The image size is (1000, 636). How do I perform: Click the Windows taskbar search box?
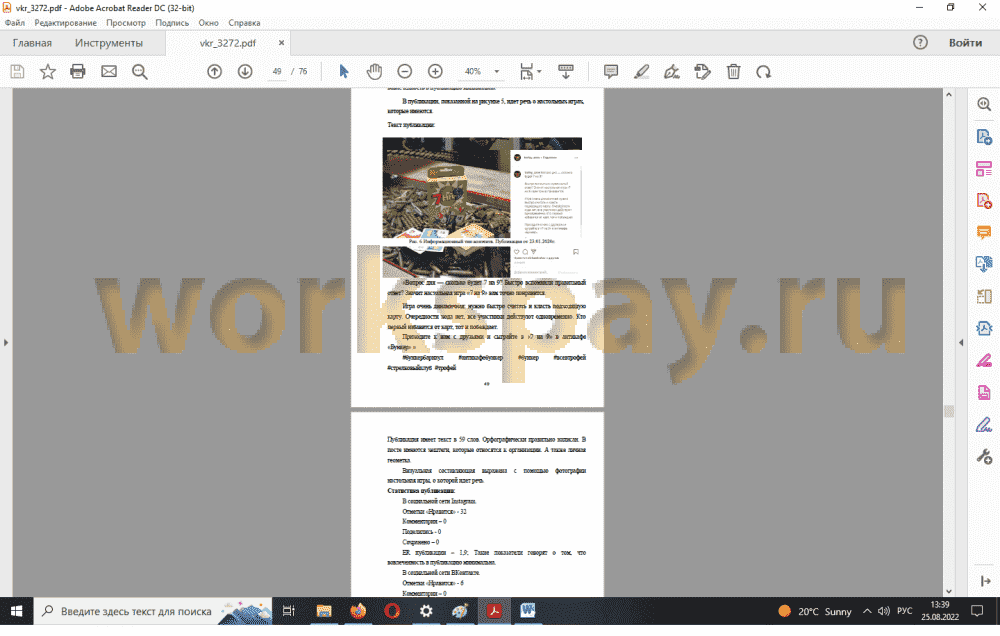[152, 611]
